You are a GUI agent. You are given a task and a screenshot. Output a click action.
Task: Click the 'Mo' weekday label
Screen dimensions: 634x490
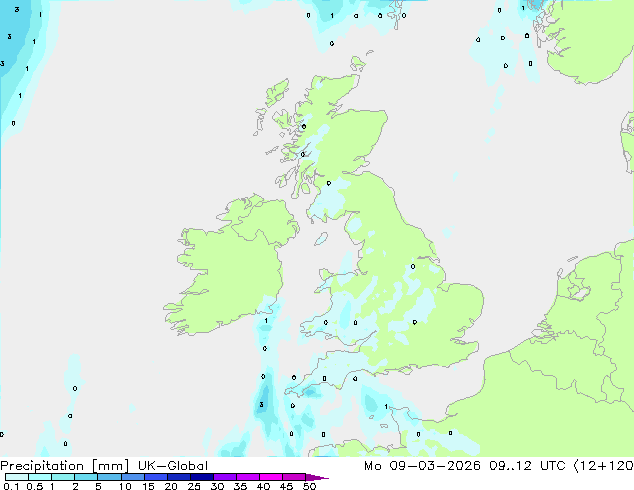[372, 466]
